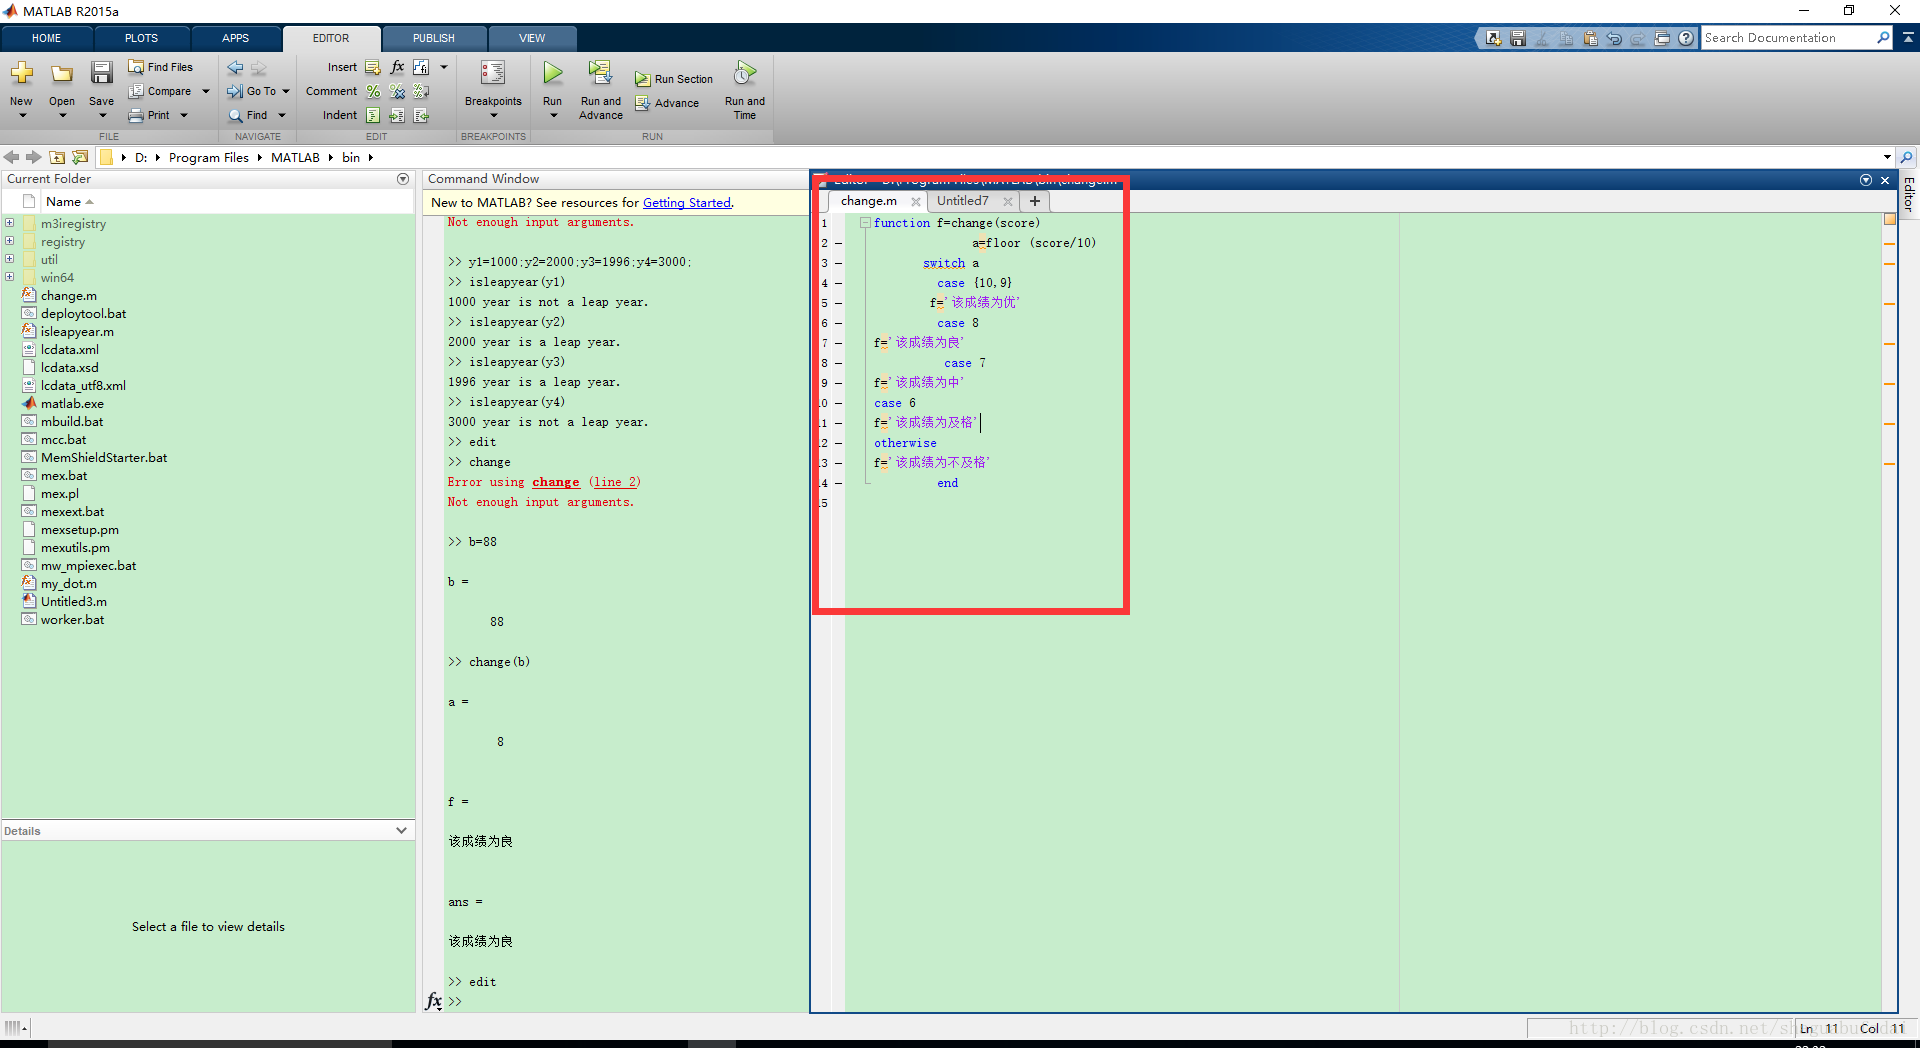This screenshot has height=1048, width=1920.
Task: Click the Find magnifier in Navigate group
Action: pyautogui.click(x=236, y=115)
